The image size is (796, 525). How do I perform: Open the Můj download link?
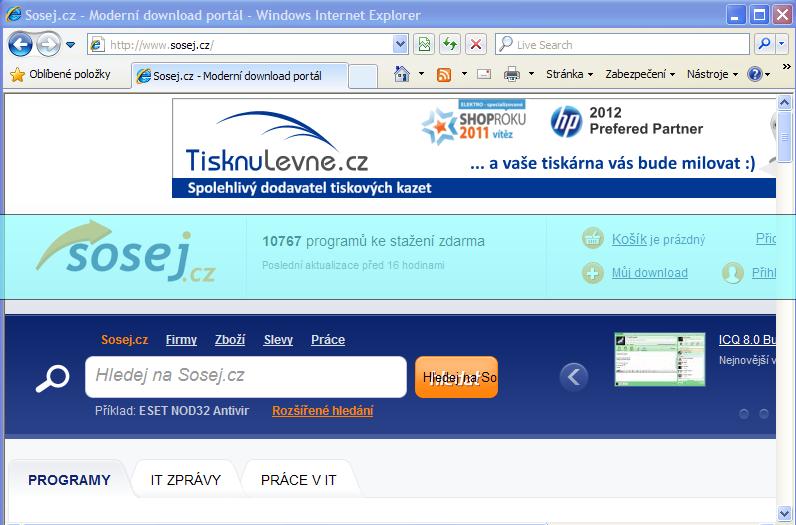click(x=649, y=273)
